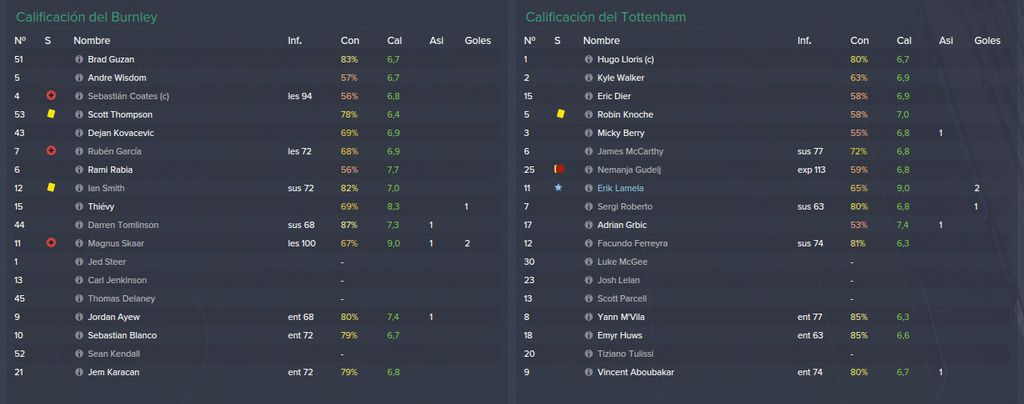Click the star icon beside Erik Lamela

point(558,188)
